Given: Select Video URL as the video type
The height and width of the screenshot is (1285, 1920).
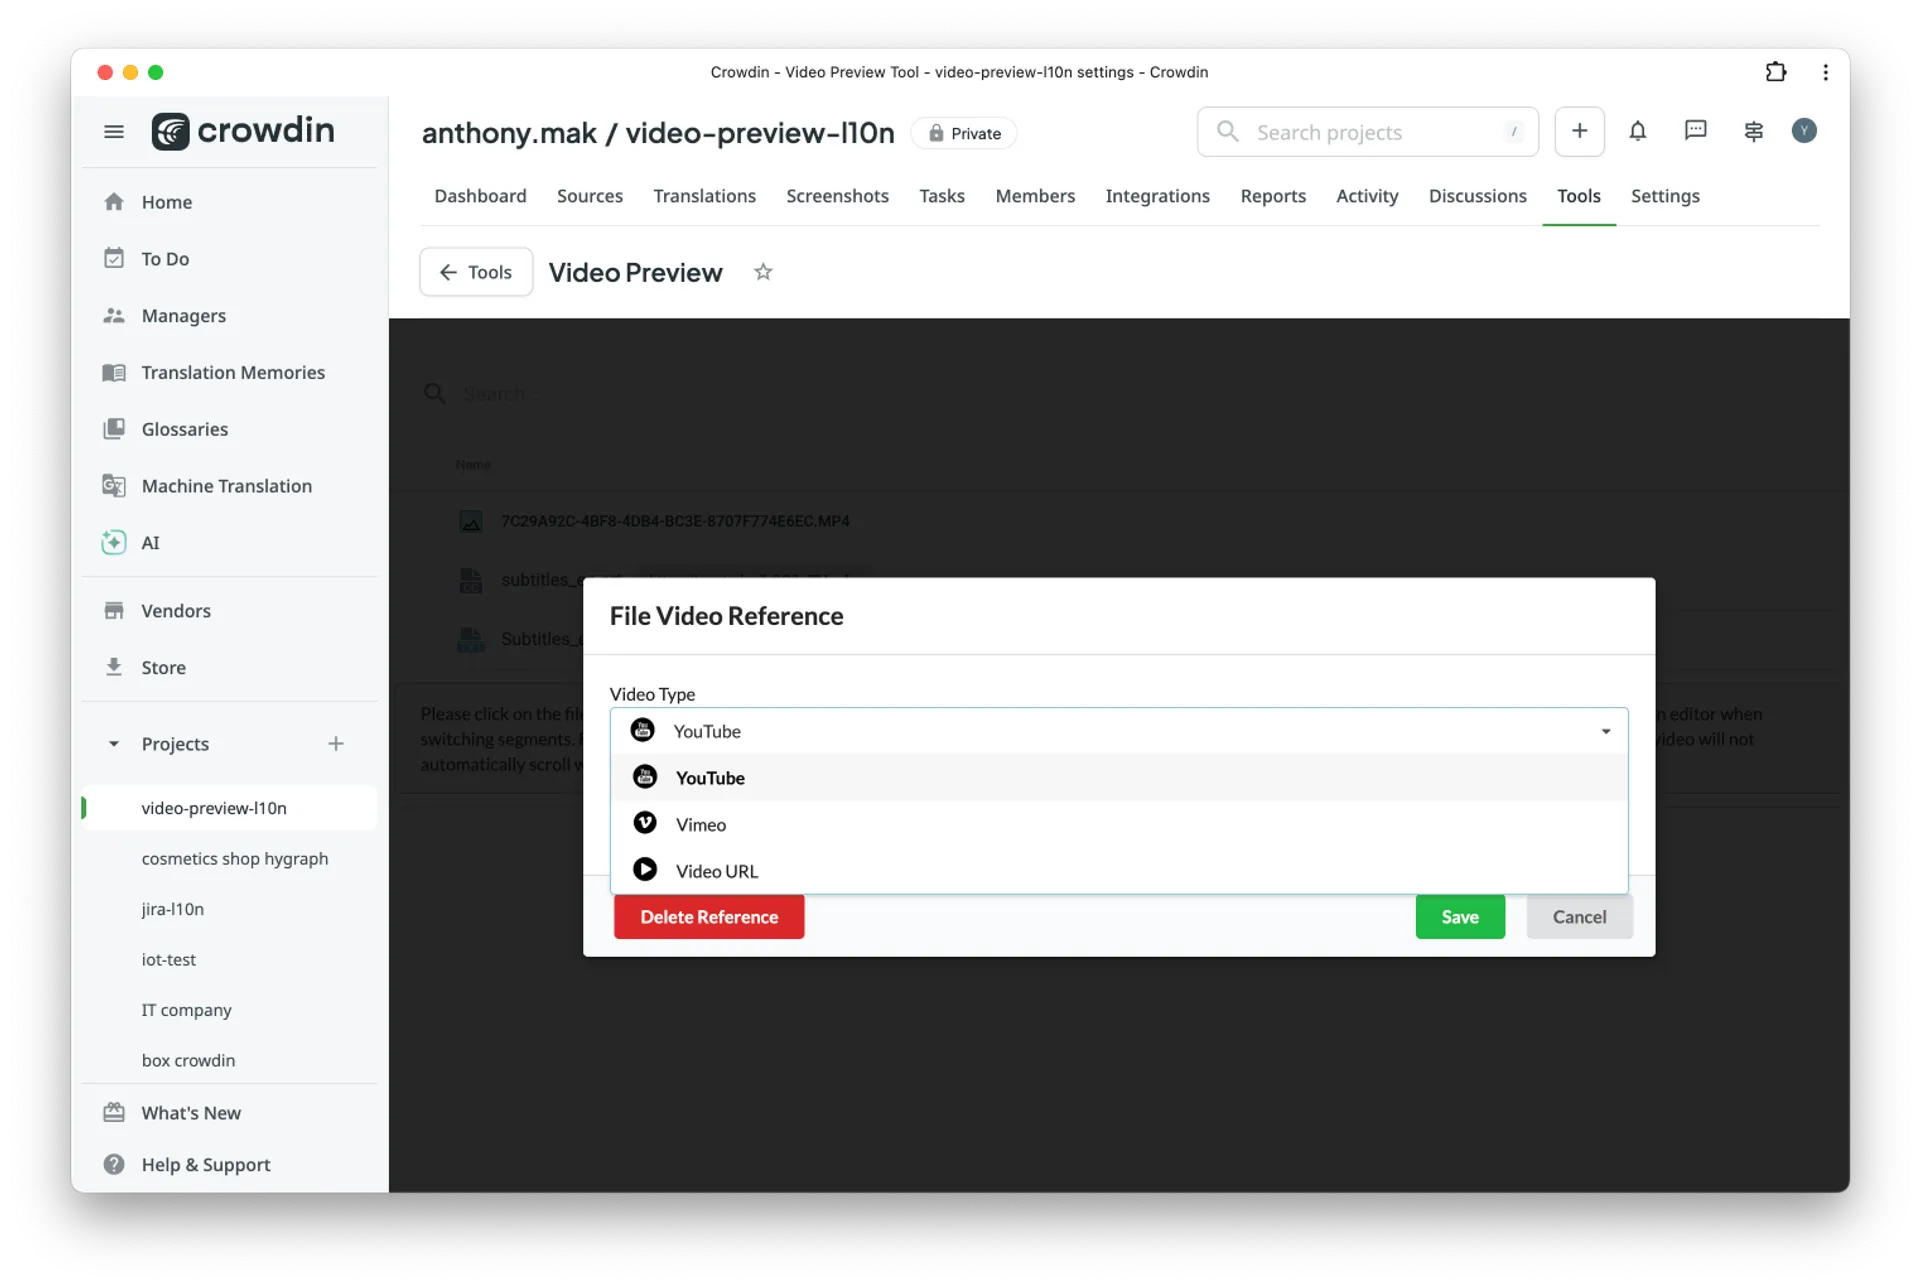Looking at the screenshot, I should point(1119,871).
